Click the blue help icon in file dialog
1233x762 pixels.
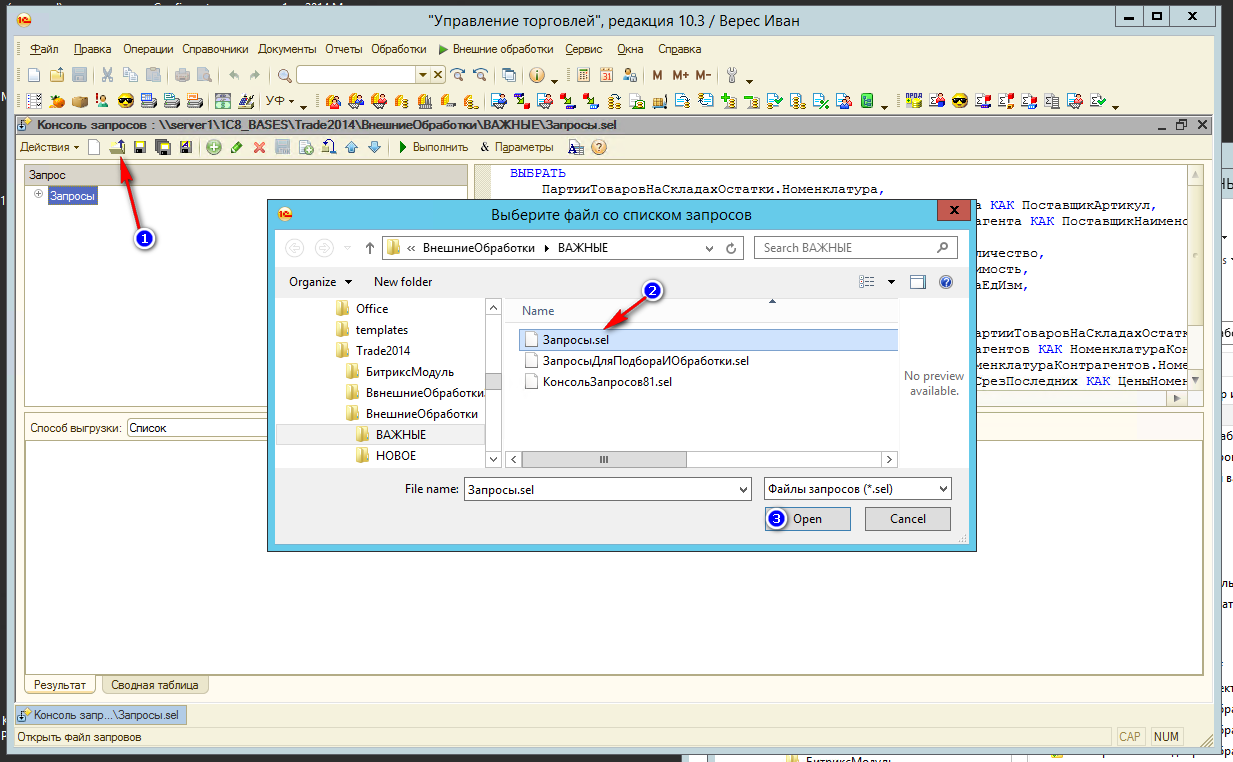[945, 282]
